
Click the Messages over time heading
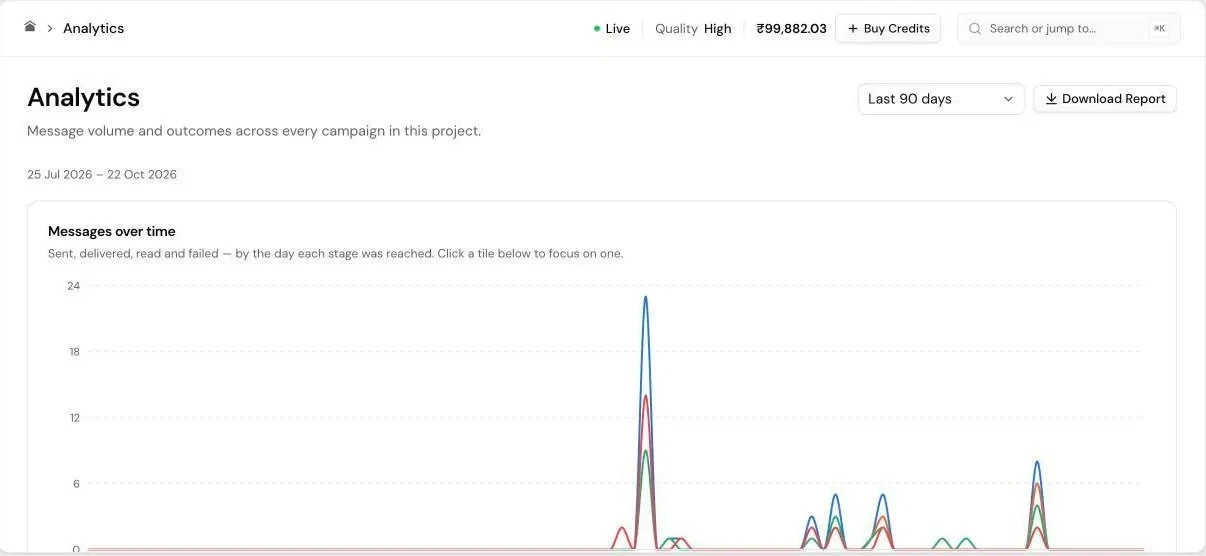[x=112, y=231]
